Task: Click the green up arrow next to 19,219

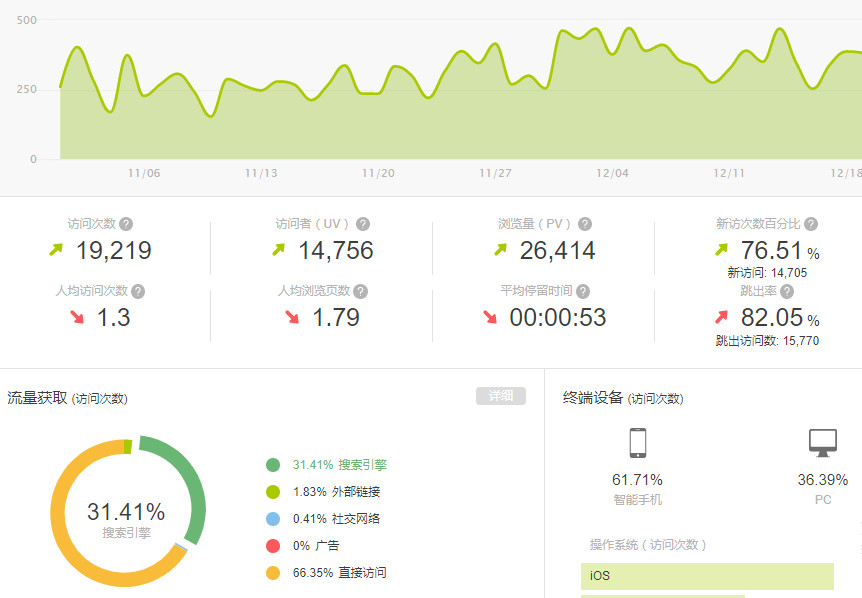Action: [x=56, y=250]
